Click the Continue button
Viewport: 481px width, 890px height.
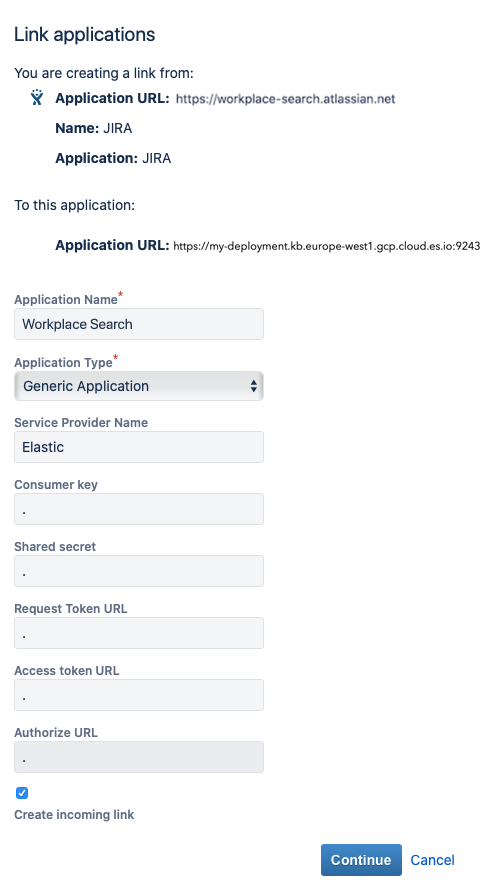[x=361, y=860]
